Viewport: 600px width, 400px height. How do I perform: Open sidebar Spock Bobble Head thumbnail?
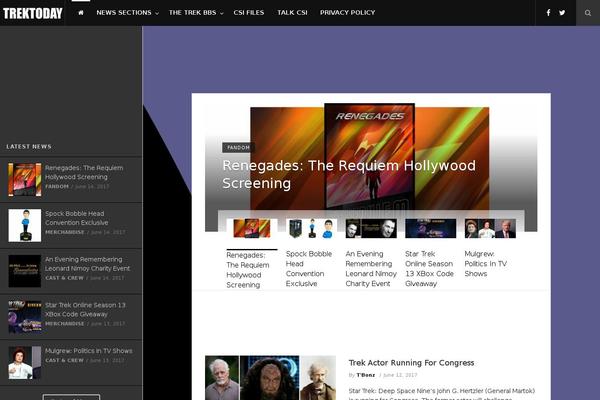click(x=25, y=225)
